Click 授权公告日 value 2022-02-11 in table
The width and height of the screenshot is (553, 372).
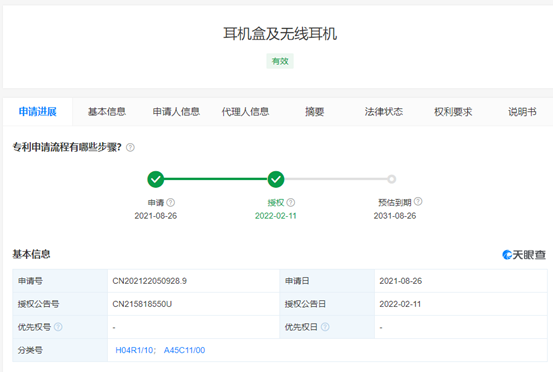tap(400, 304)
